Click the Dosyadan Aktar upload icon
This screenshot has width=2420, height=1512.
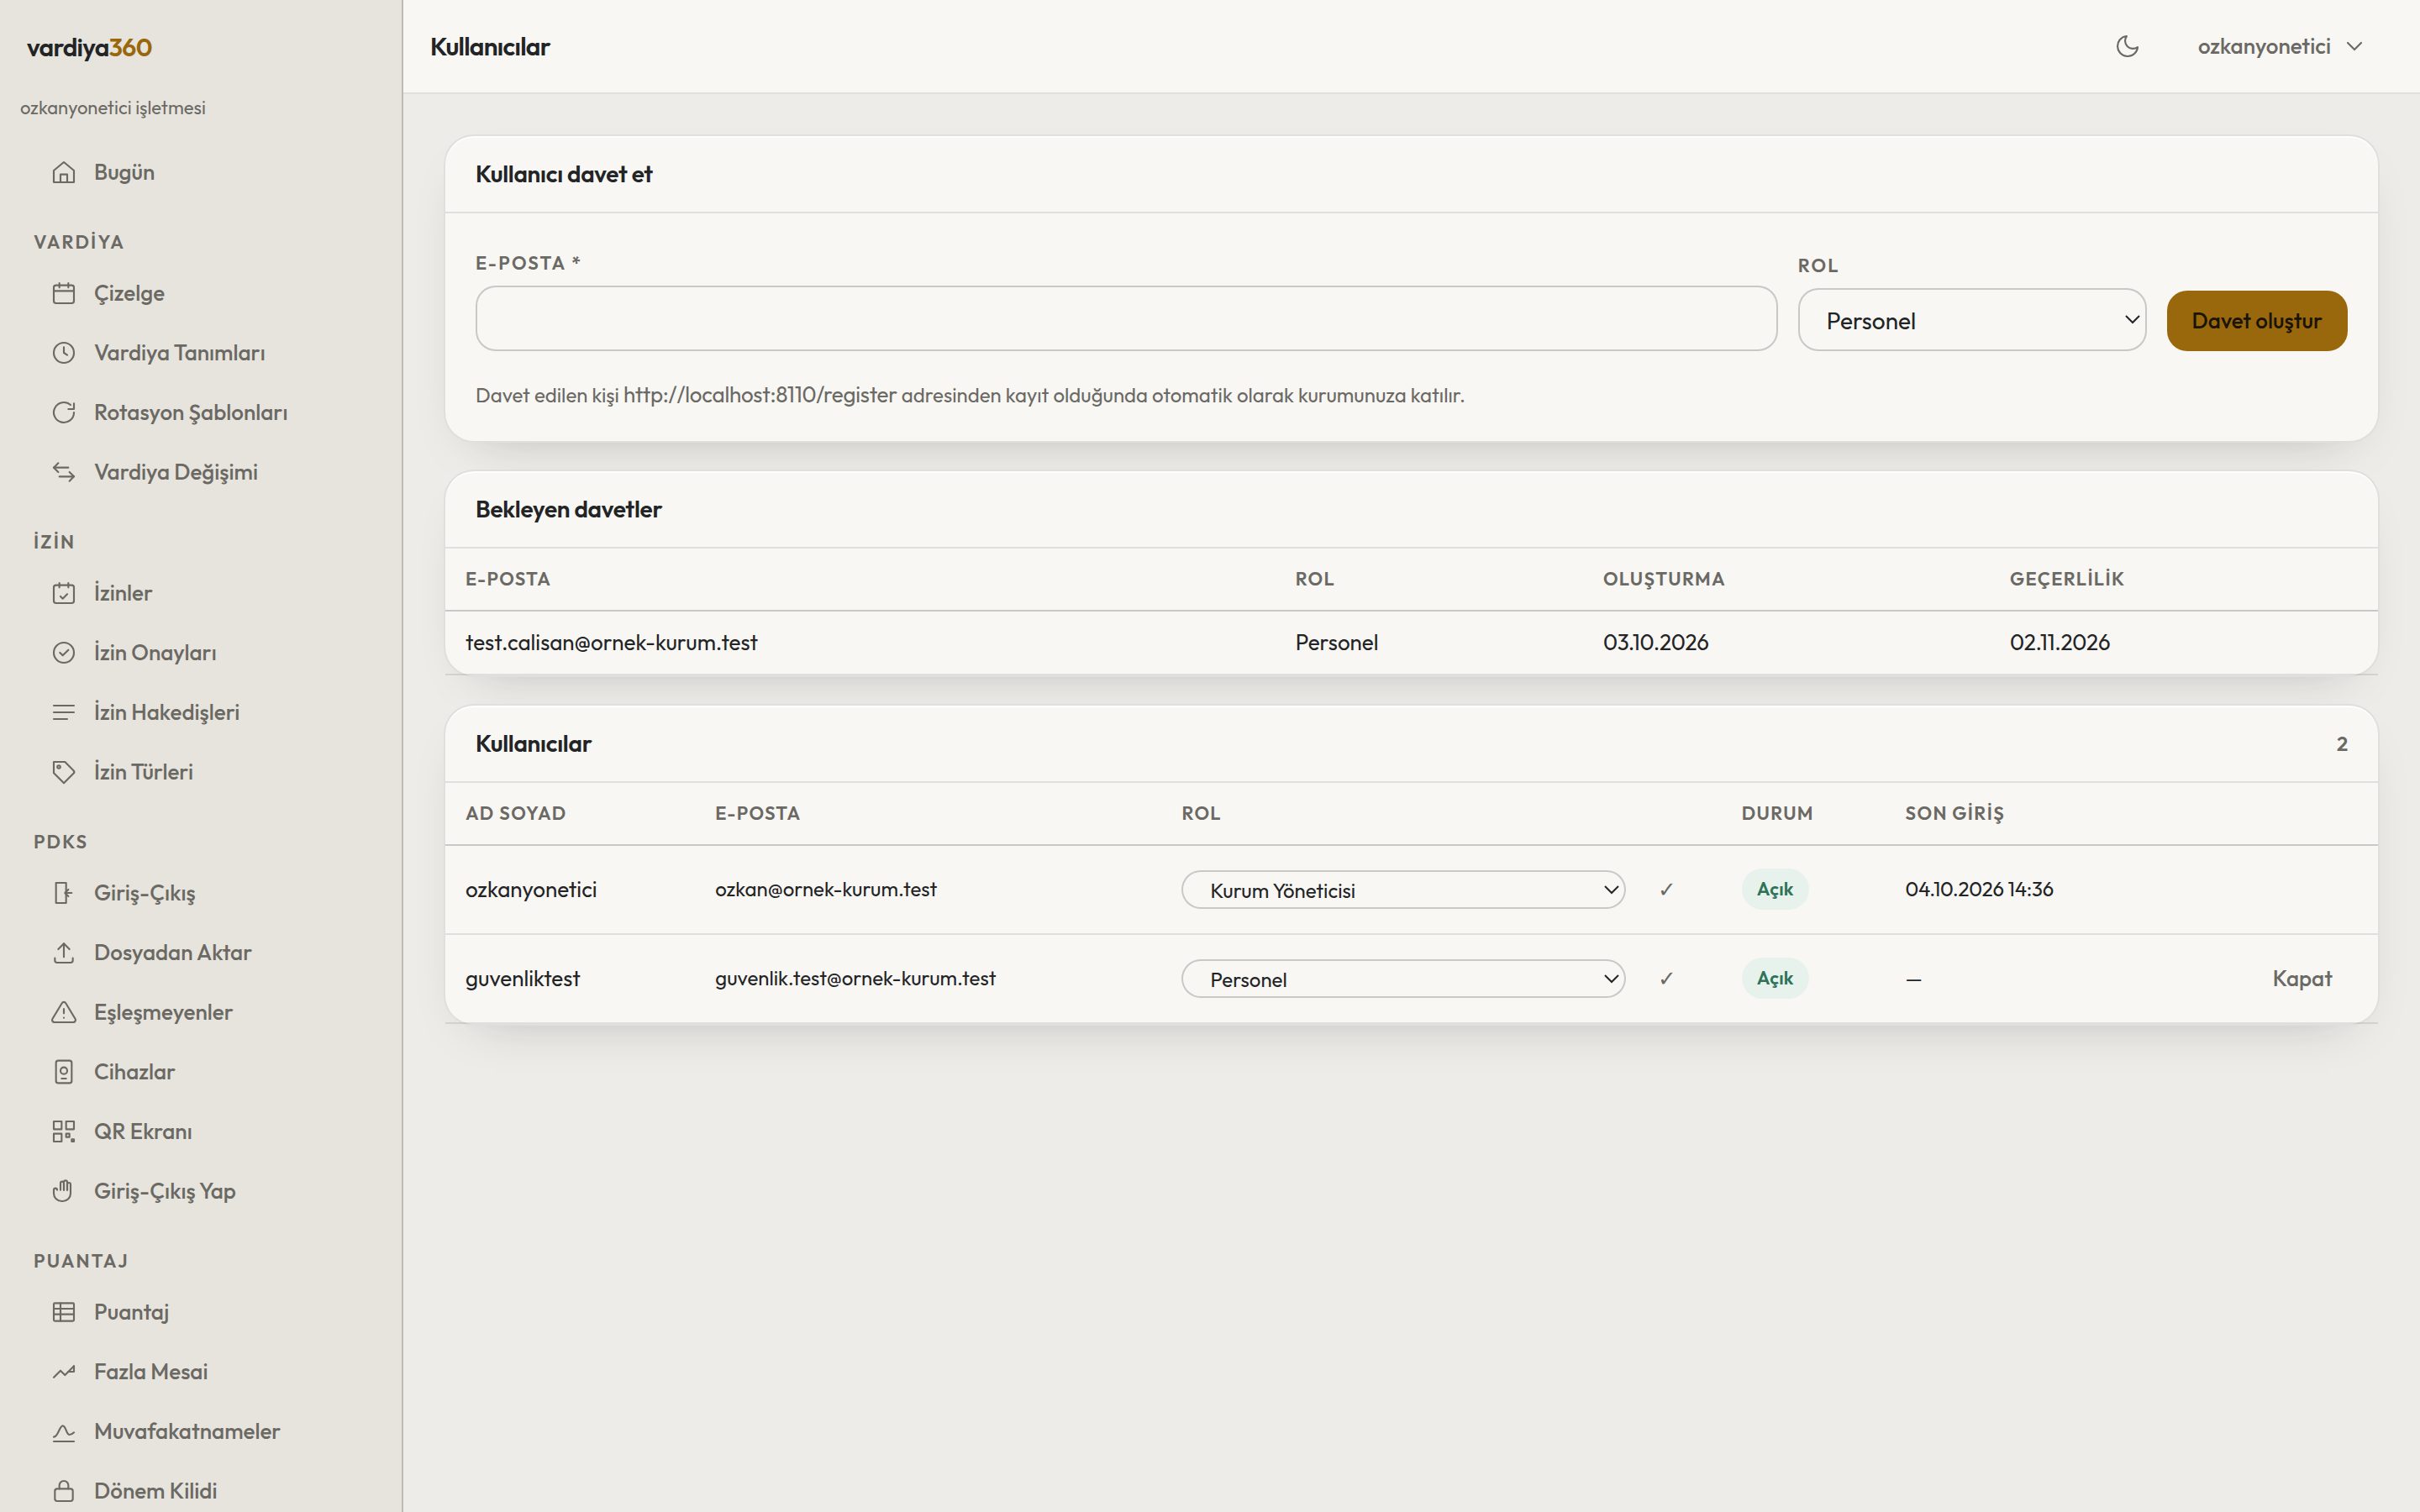click(64, 953)
